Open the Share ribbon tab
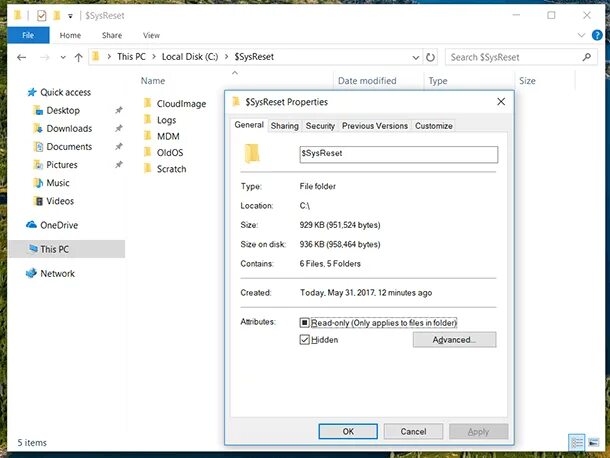Viewport: 610px width, 458px height. tap(112, 35)
